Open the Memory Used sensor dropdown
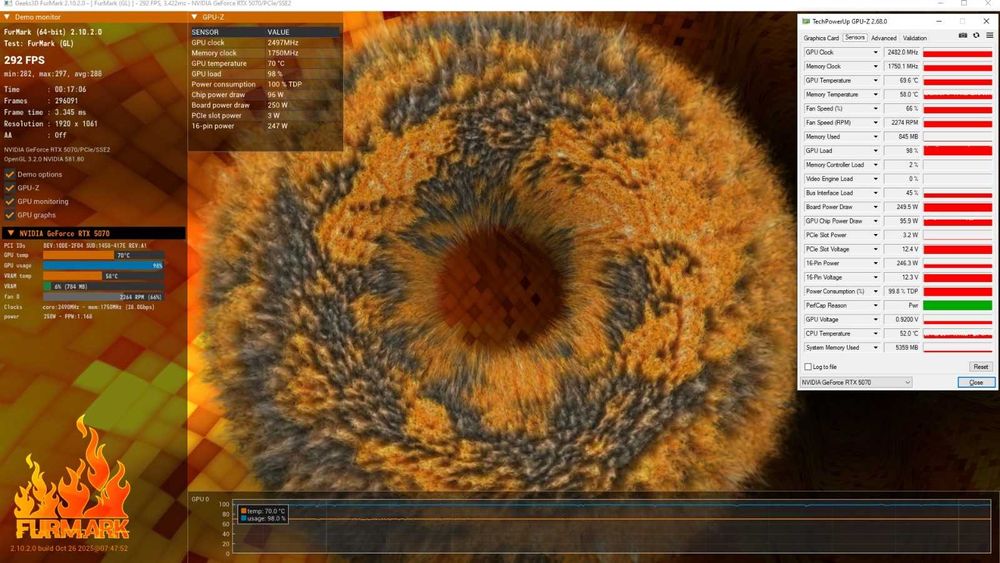This screenshot has width=1000, height=563. [875, 136]
